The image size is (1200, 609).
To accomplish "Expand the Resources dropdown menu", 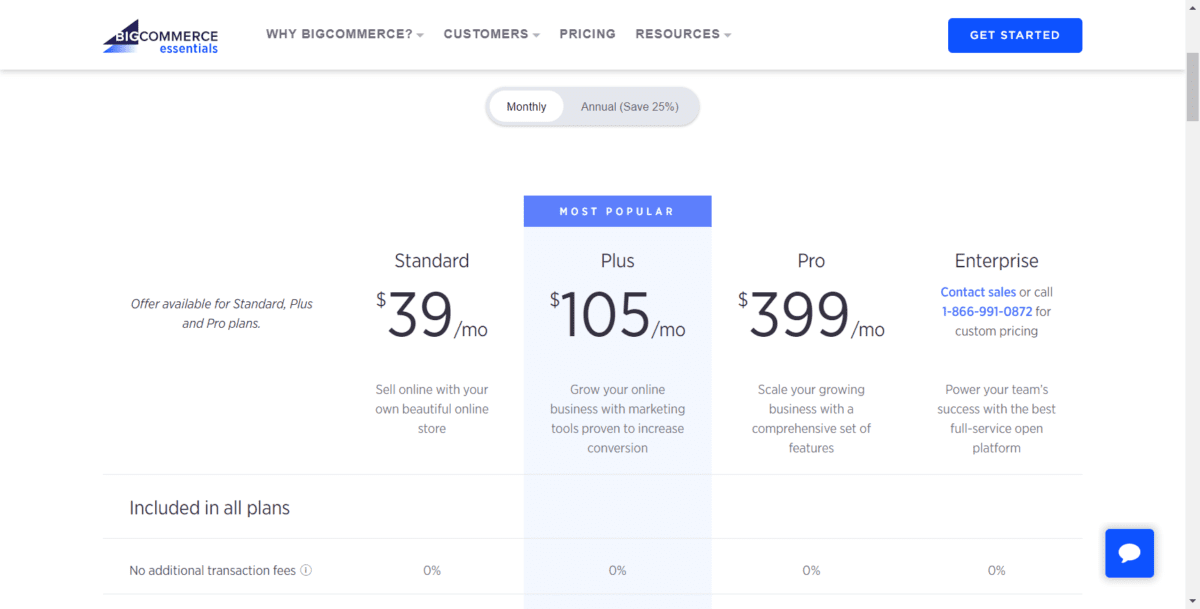I will (x=684, y=34).
